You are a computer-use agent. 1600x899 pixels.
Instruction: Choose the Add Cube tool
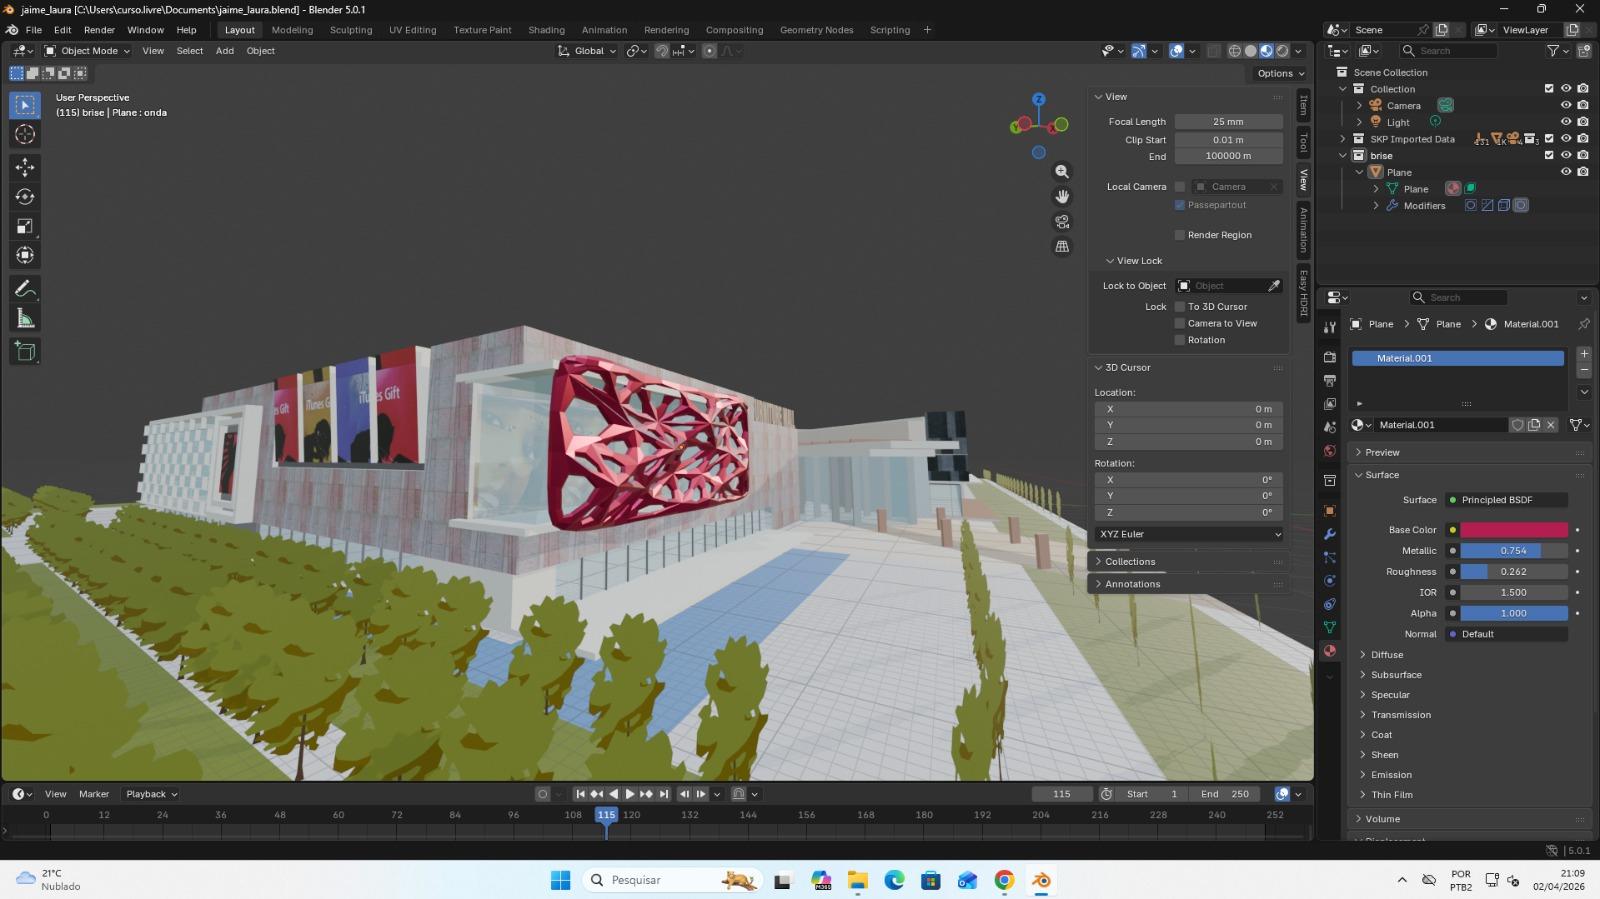[x=25, y=351]
